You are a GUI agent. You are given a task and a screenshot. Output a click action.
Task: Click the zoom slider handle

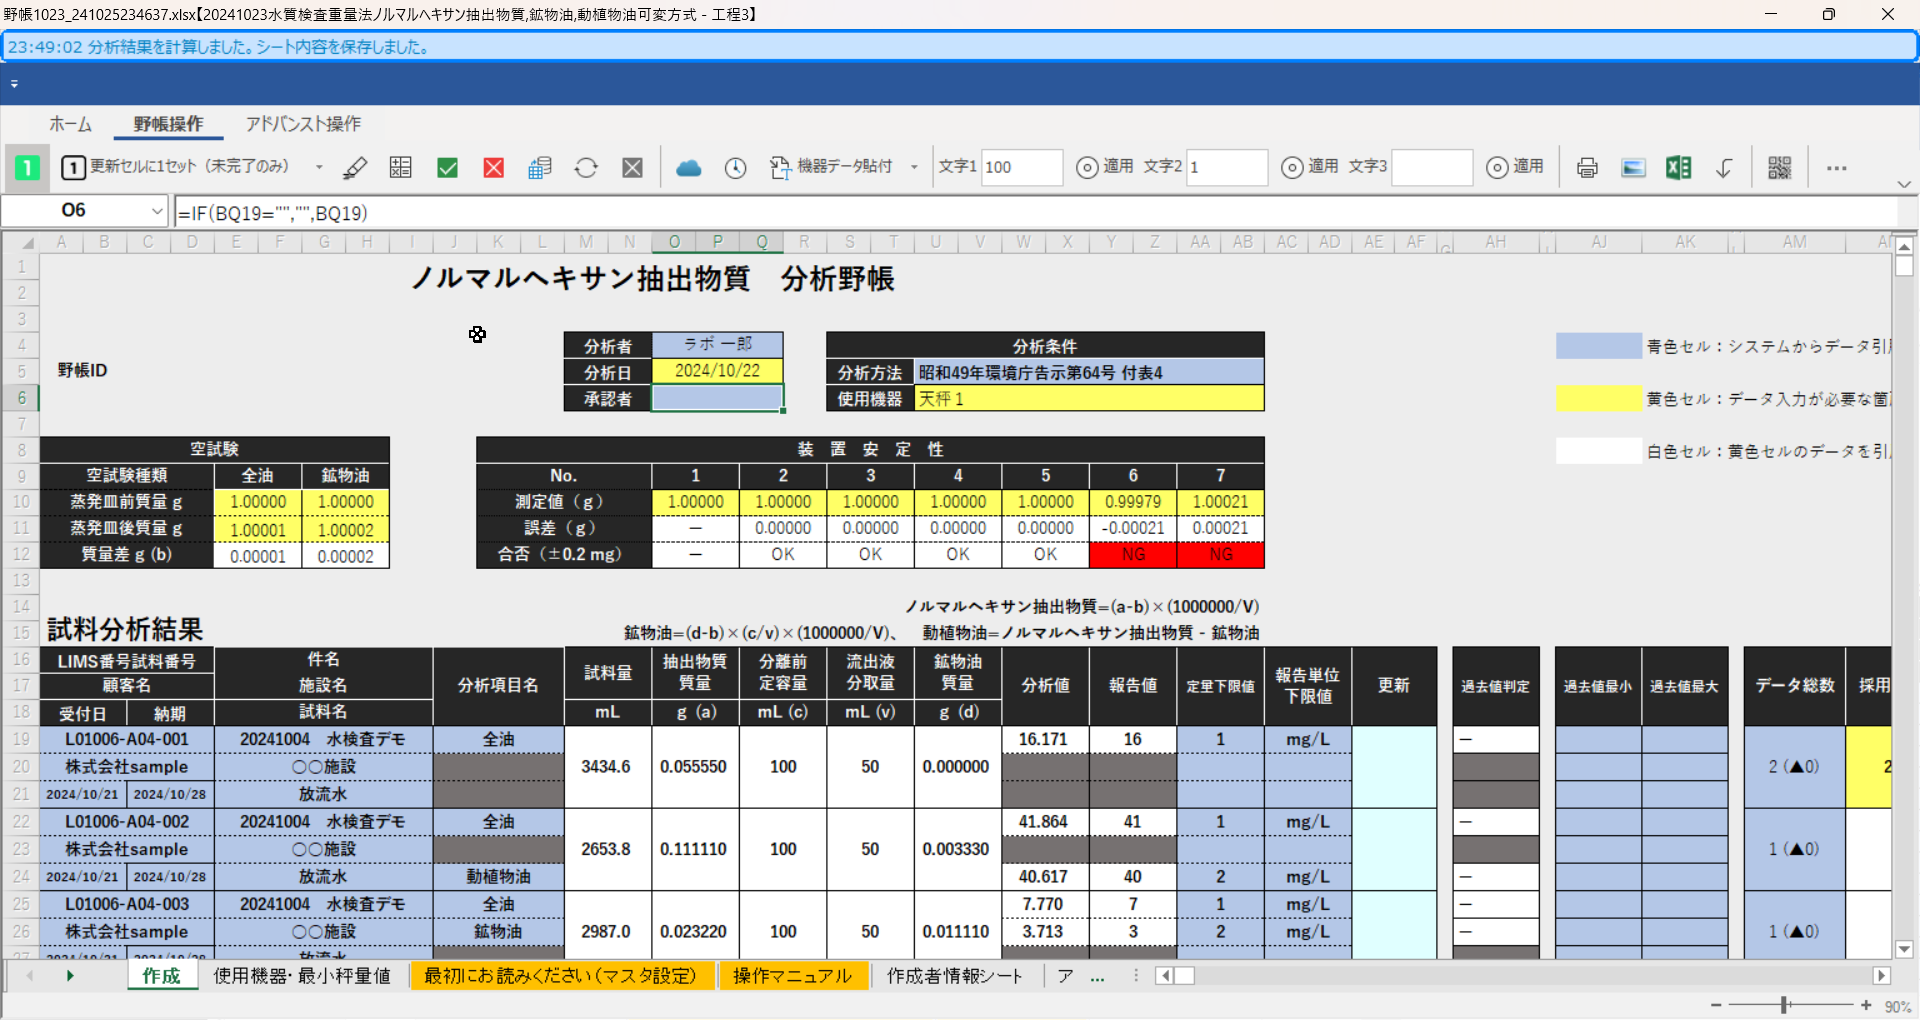[x=1784, y=1005]
